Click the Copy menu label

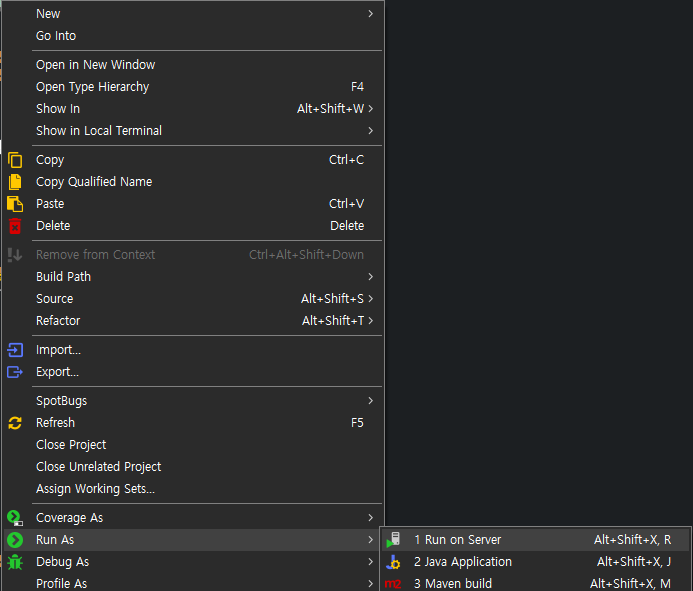[x=50, y=160]
